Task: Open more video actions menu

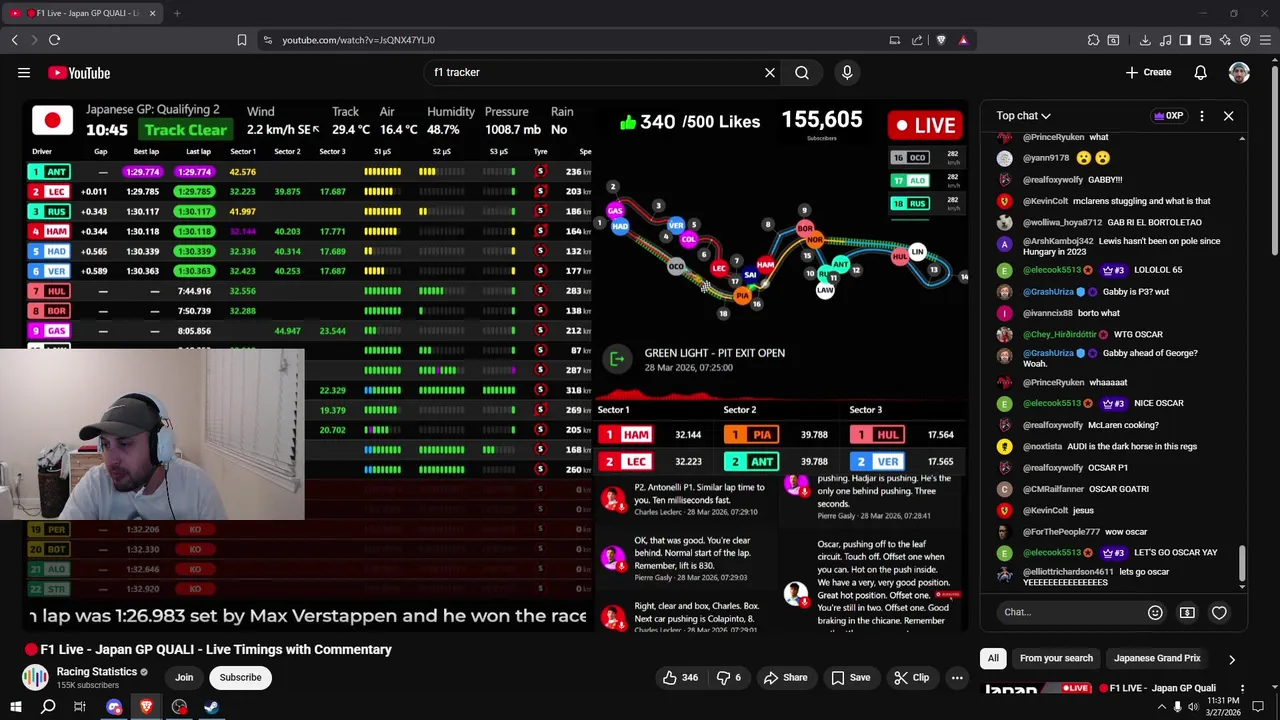Action: click(x=957, y=678)
